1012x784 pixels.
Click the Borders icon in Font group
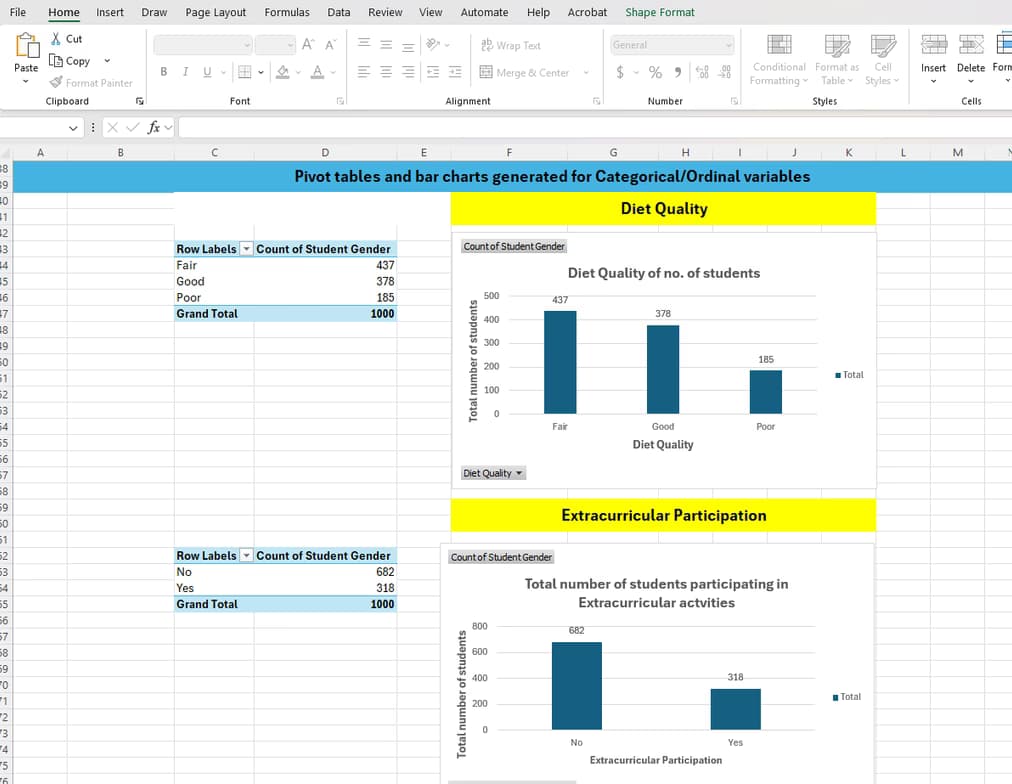242,72
